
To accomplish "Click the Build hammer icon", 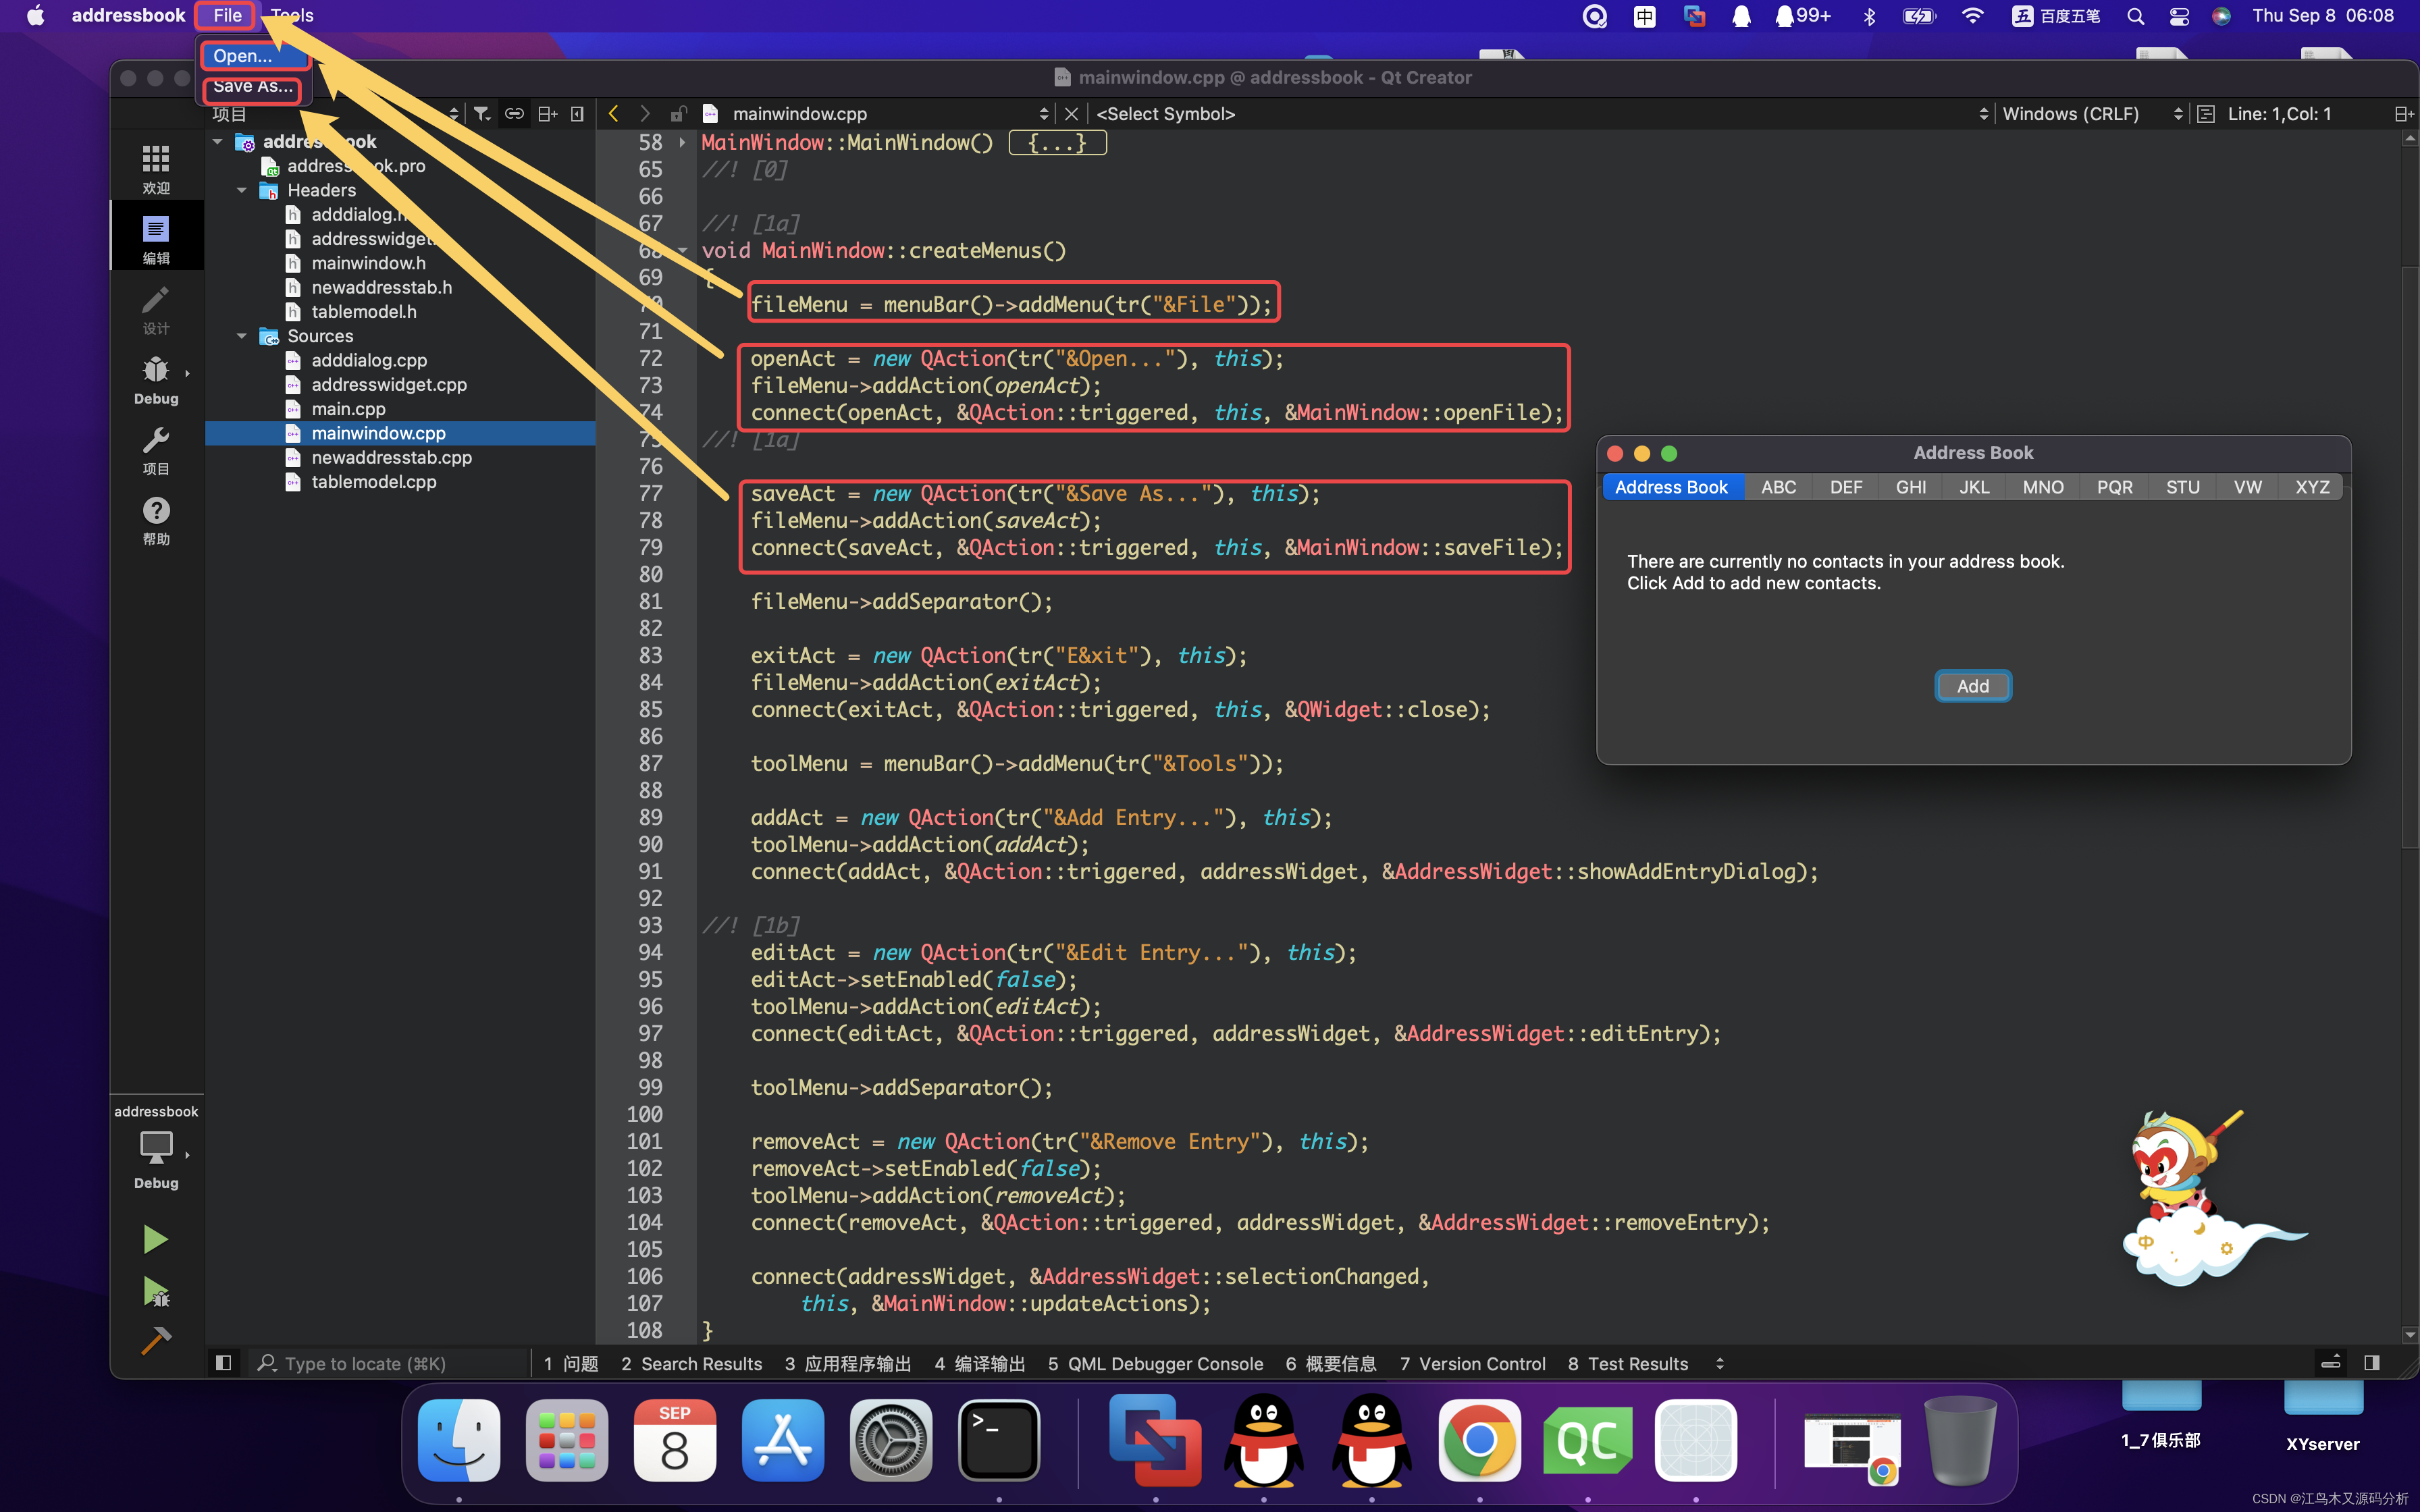I will click(x=155, y=1340).
